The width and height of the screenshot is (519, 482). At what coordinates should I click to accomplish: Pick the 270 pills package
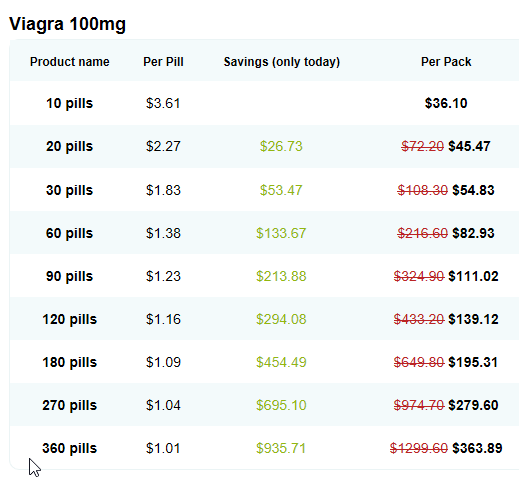click(x=69, y=405)
